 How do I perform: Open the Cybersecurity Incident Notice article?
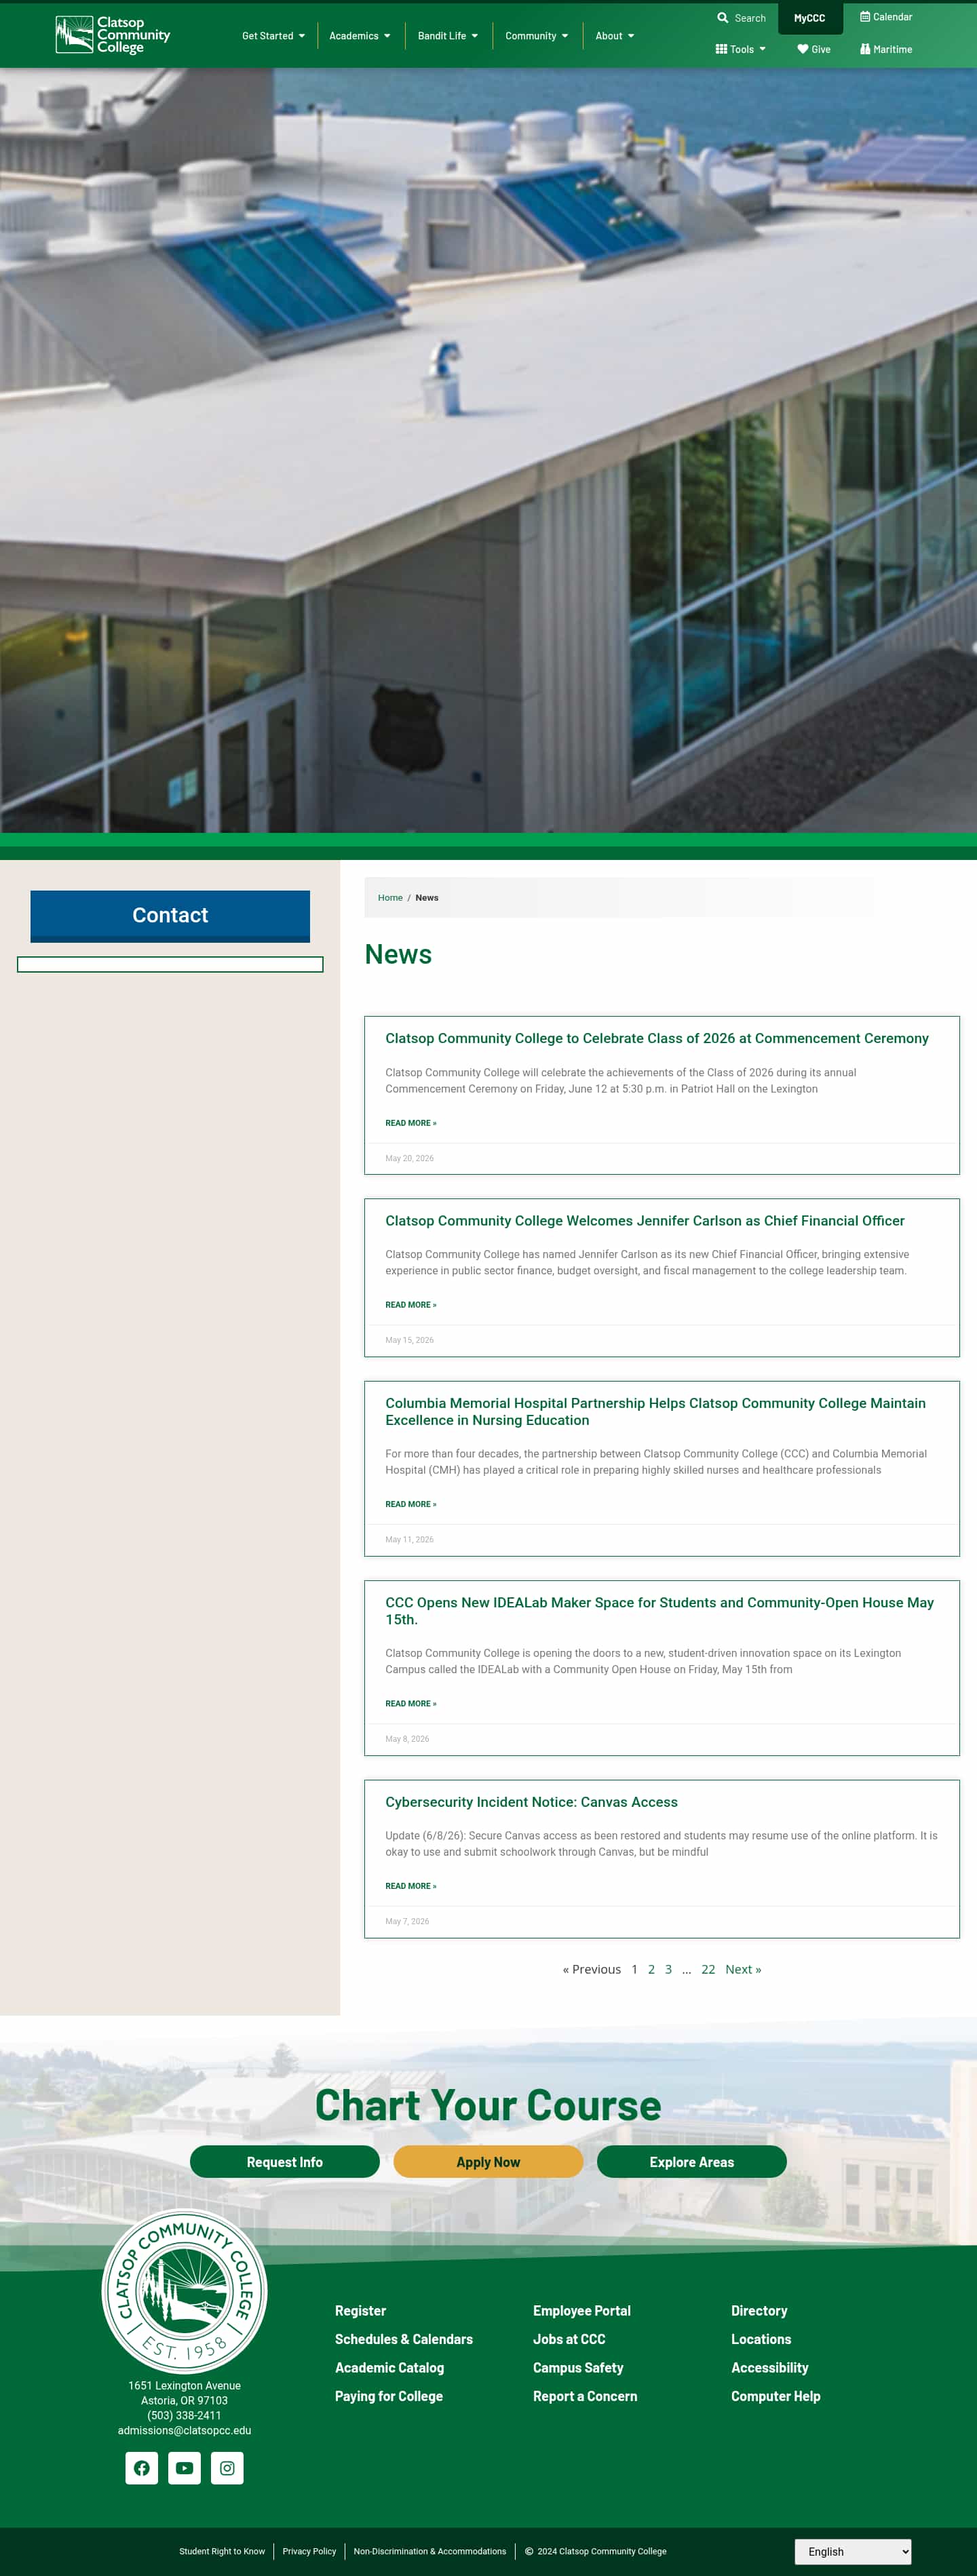pyautogui.click(x=531, y=1802)
